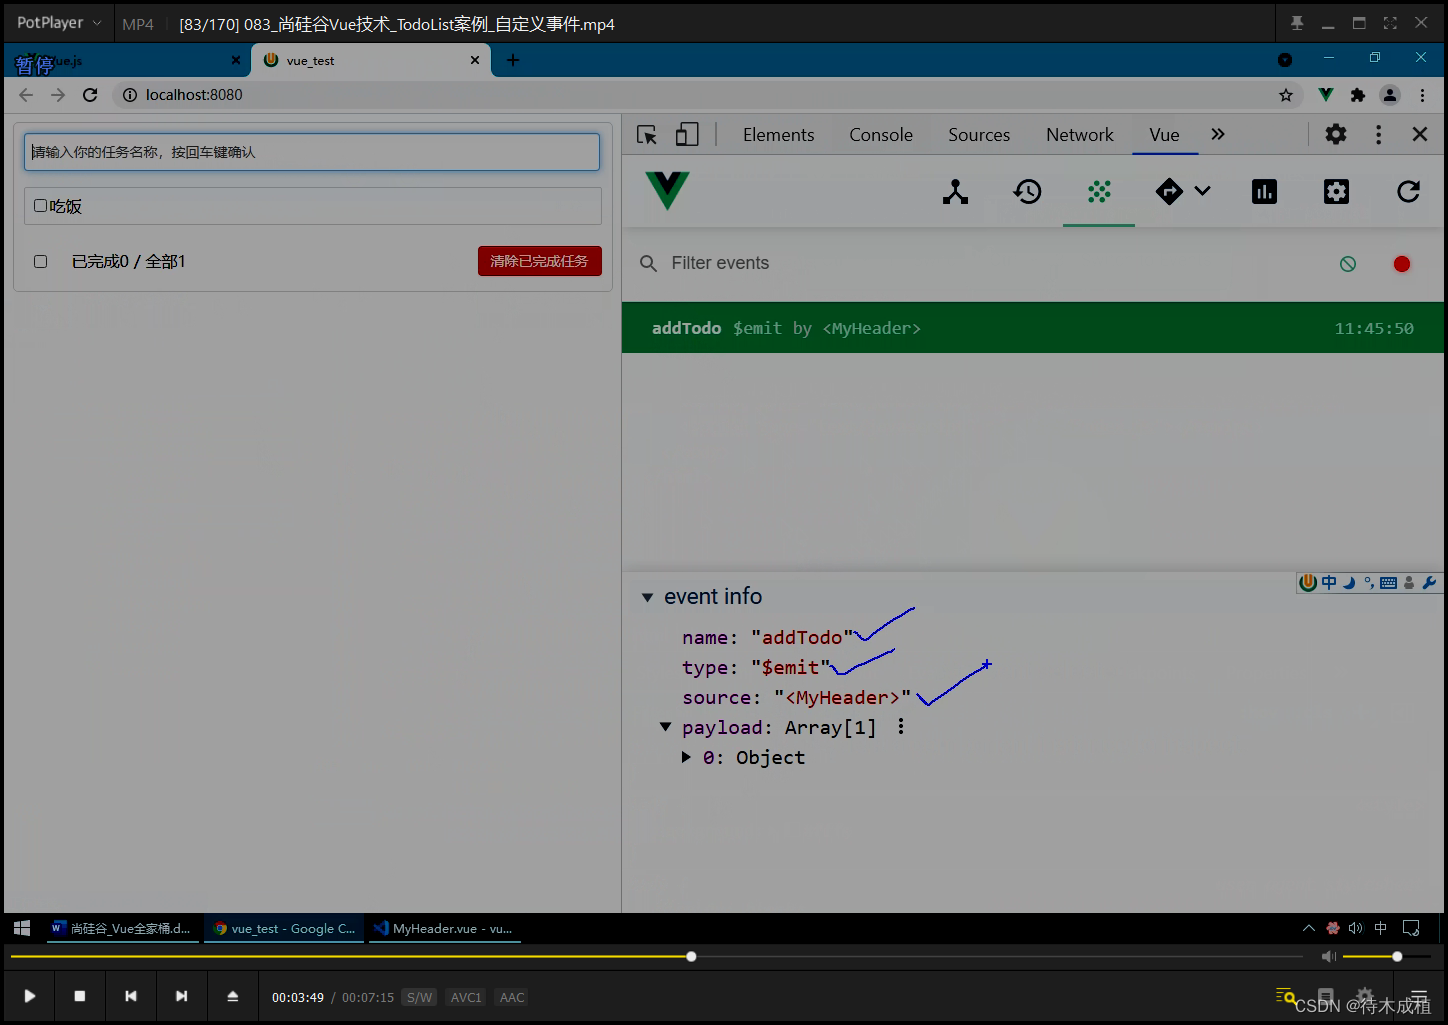This screenshot has width=1448, height=1025.
Task: Go back in browser history
Action: click(x=26, y=95)
